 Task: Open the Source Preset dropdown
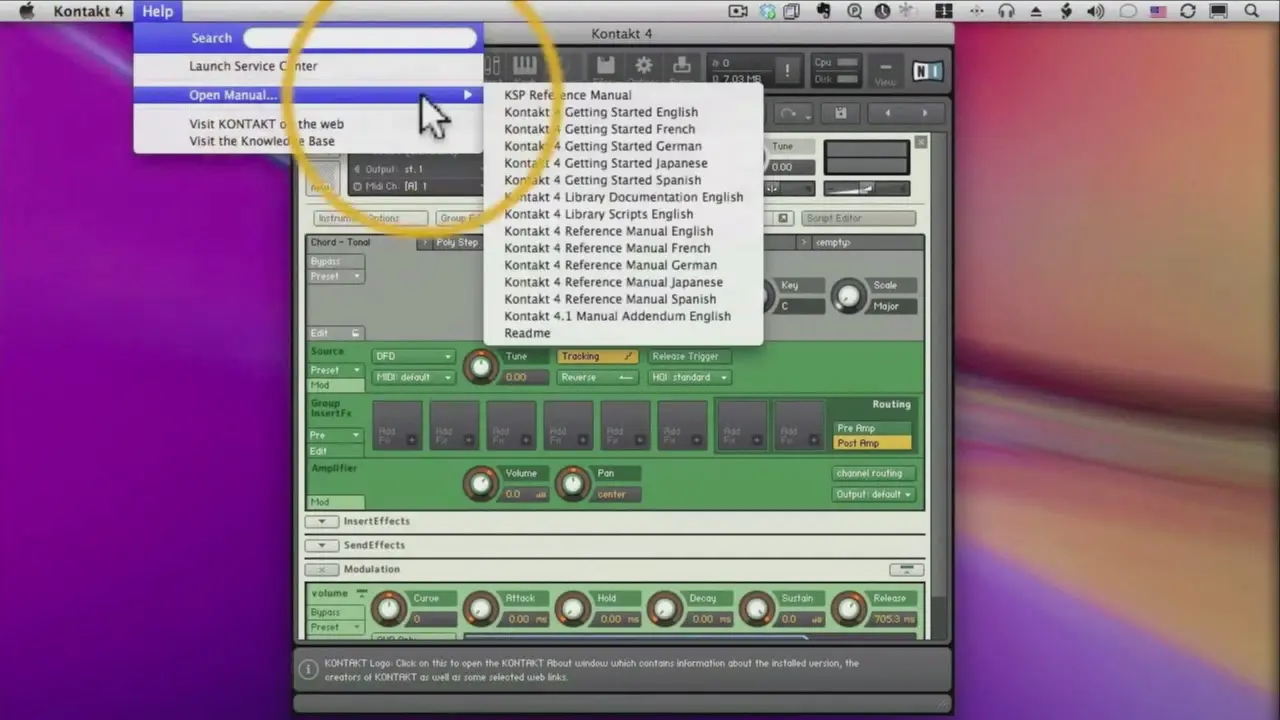(x=336, y=370)
